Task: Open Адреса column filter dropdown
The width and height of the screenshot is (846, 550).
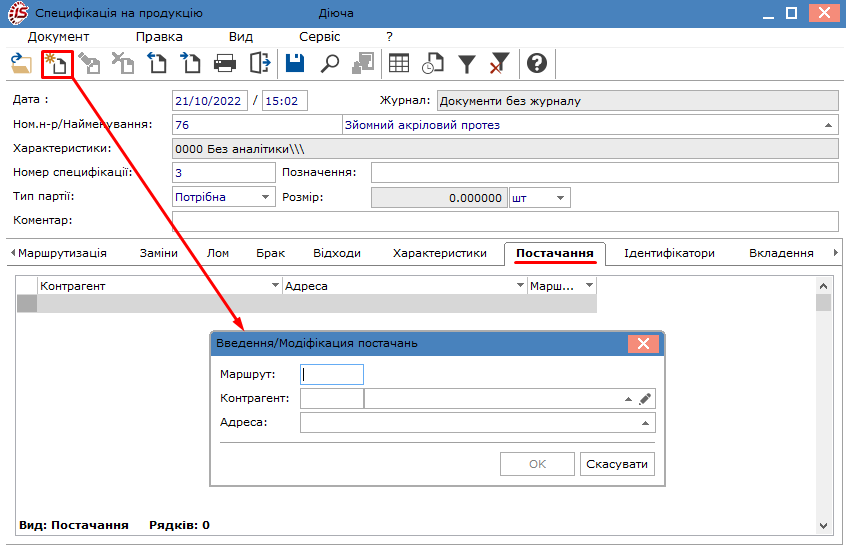Action: 520,286
